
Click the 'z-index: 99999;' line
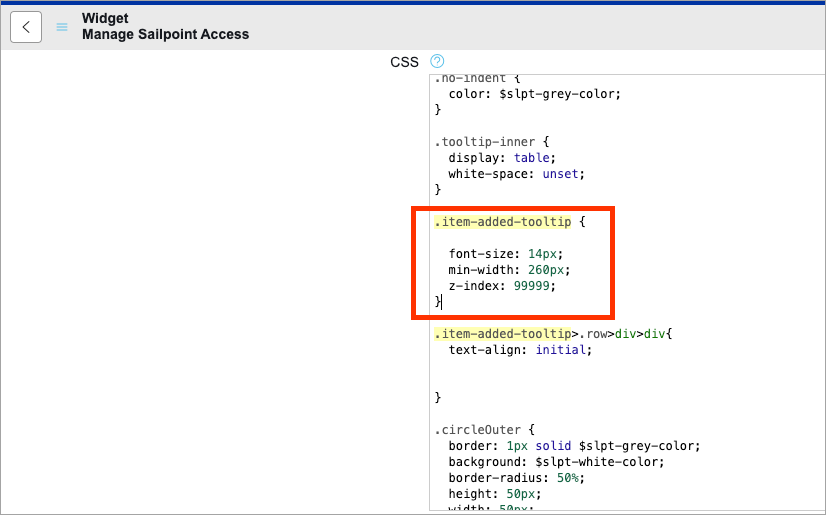502,286
